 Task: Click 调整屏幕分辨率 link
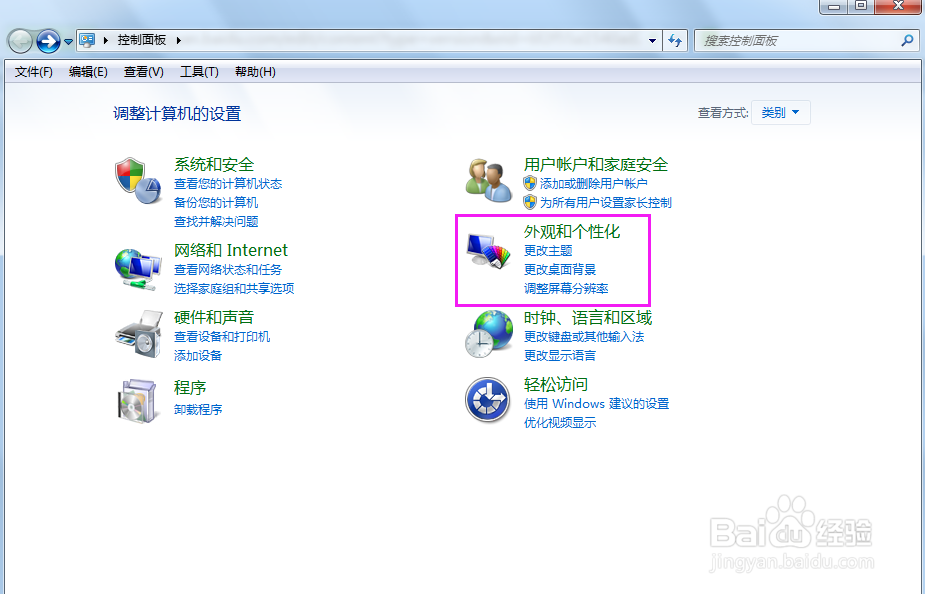coord(566,288)
